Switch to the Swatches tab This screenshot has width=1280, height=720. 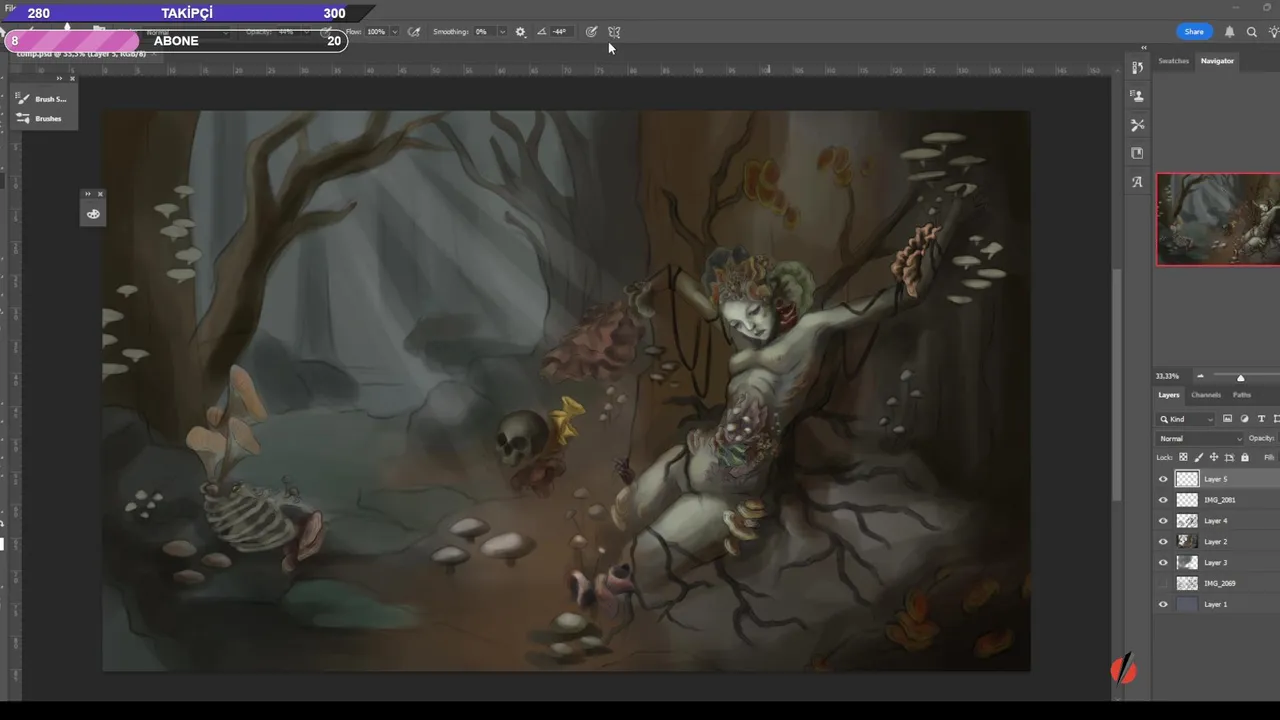tap(1174, 61)
